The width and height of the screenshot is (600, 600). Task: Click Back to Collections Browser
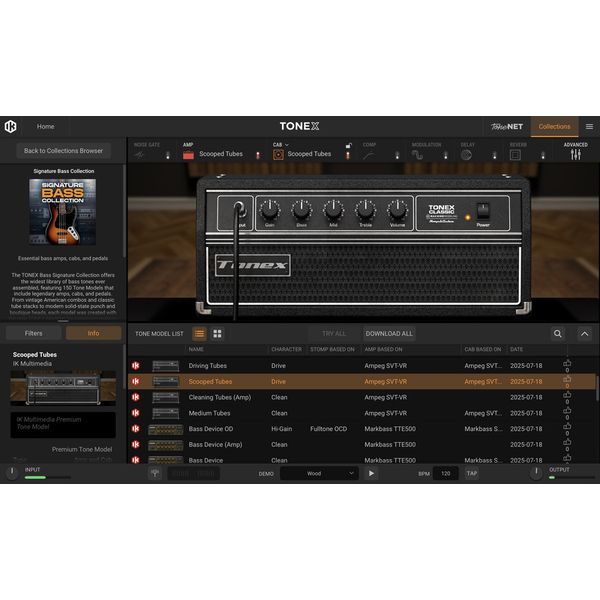64,150
